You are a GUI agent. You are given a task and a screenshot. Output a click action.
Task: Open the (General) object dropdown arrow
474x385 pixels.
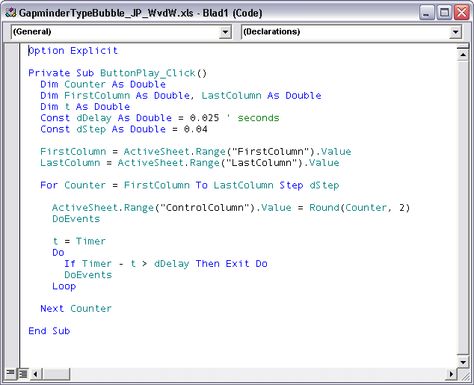coord(225,32)
